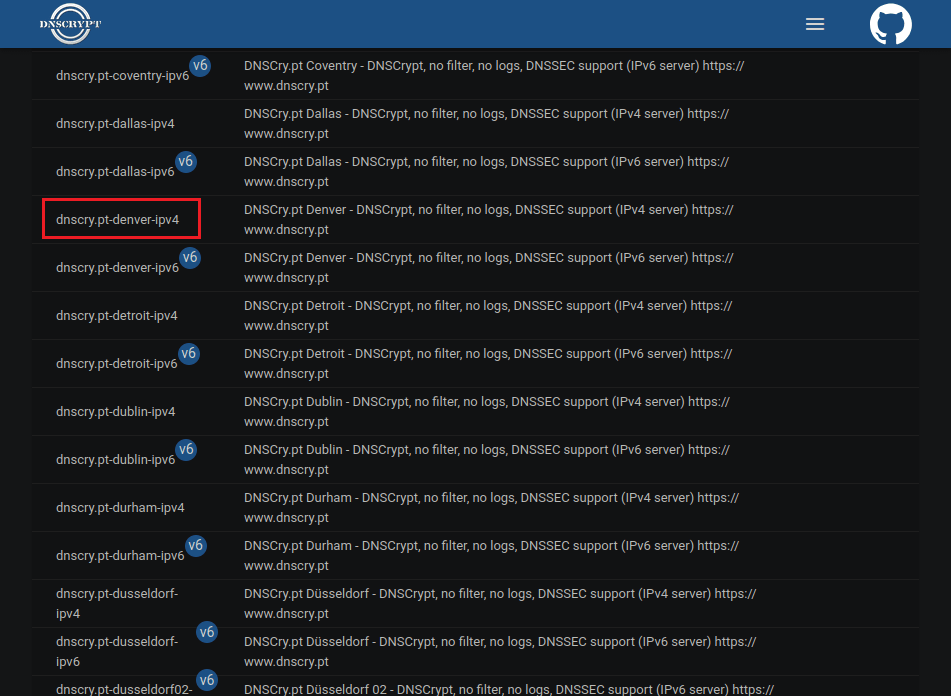Select dnscry.pt-durham-ipv4 server name
Image resolution: width=951 pixels, height=696 pixels.
tap(120, 507)
